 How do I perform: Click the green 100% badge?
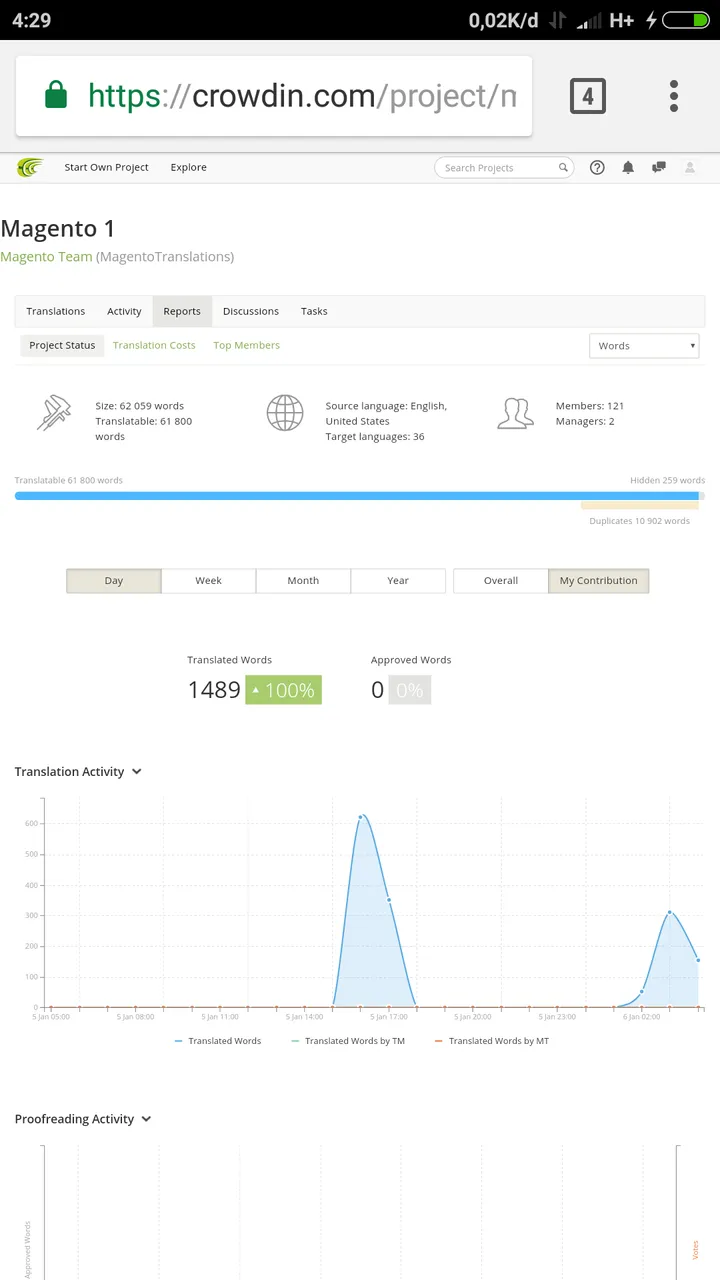283,690
